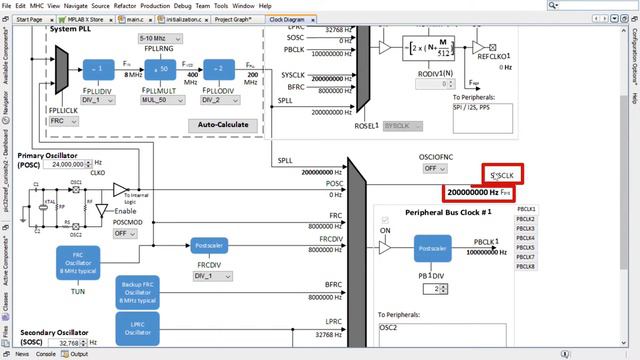This screenshot has height=360, width=640.
Task: Open the Active Components side panel
Action: (x=5, y=261)
